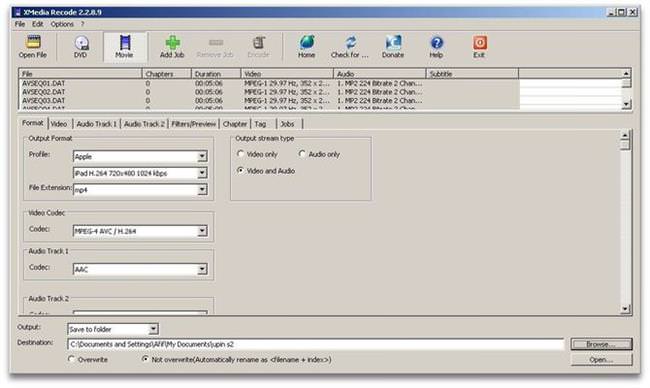This screenshot has width=650, height=388.
Task: Click the Destination path input field
Action: pyautogui.click(x=315, y=344)
